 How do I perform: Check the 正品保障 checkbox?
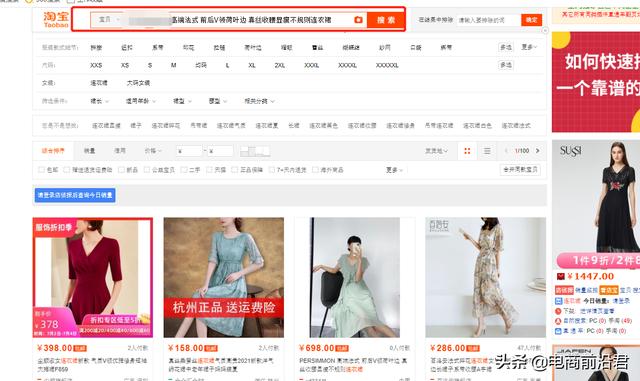234,170
